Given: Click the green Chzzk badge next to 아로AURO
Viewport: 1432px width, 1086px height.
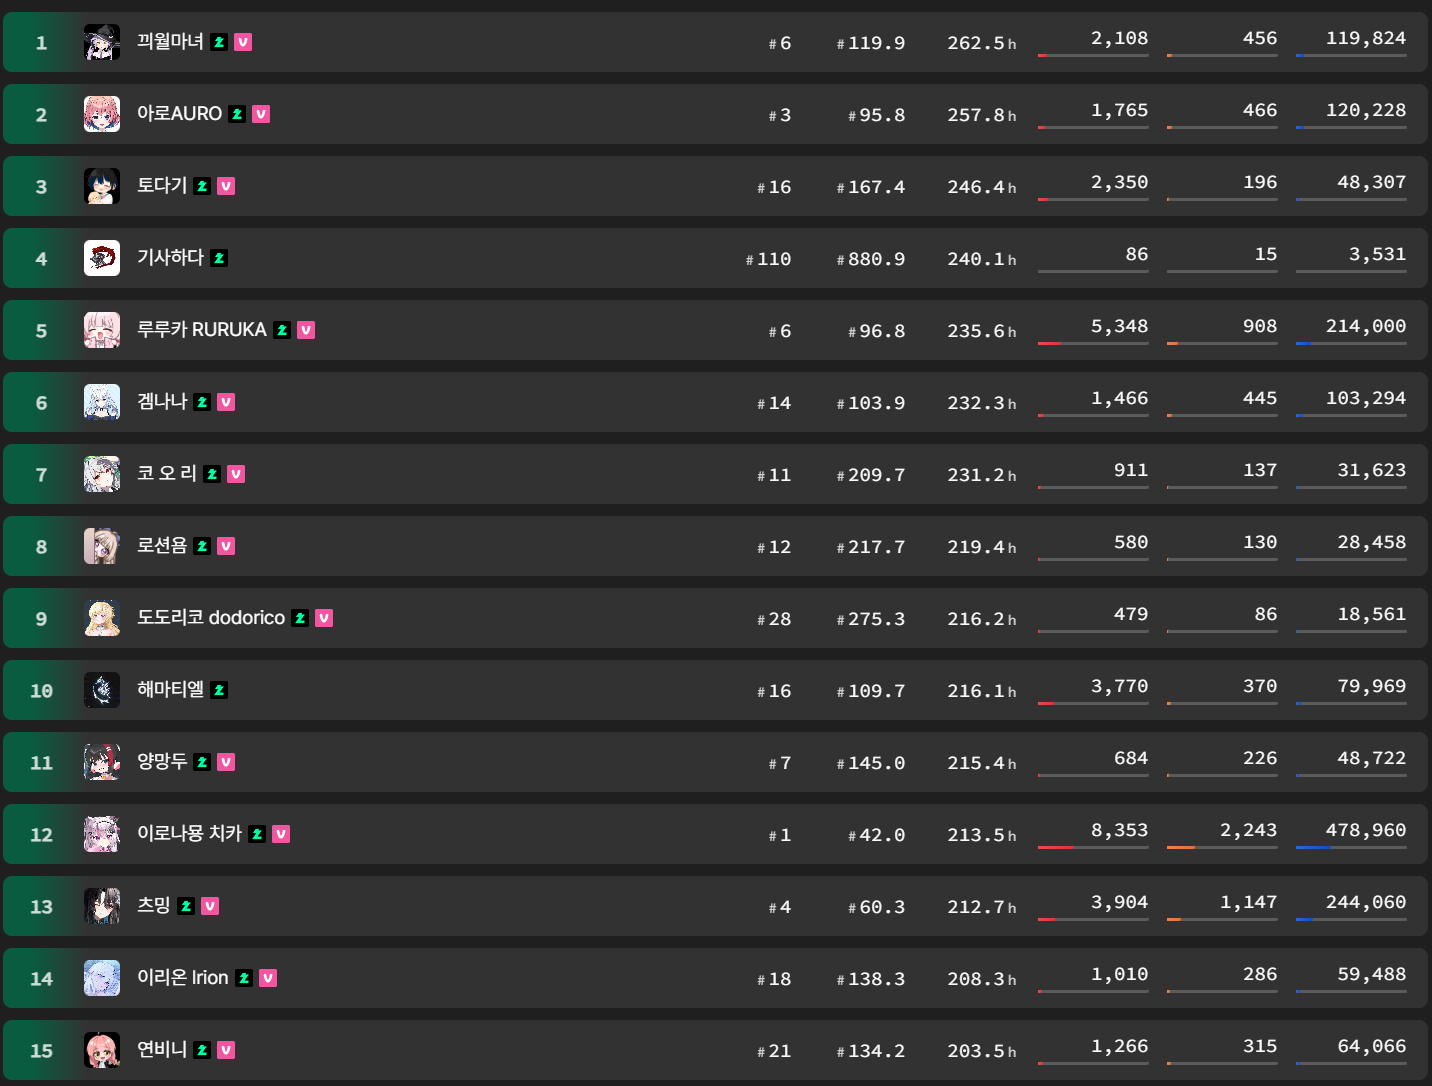Looking at the screenshot, I should (237, 114).
